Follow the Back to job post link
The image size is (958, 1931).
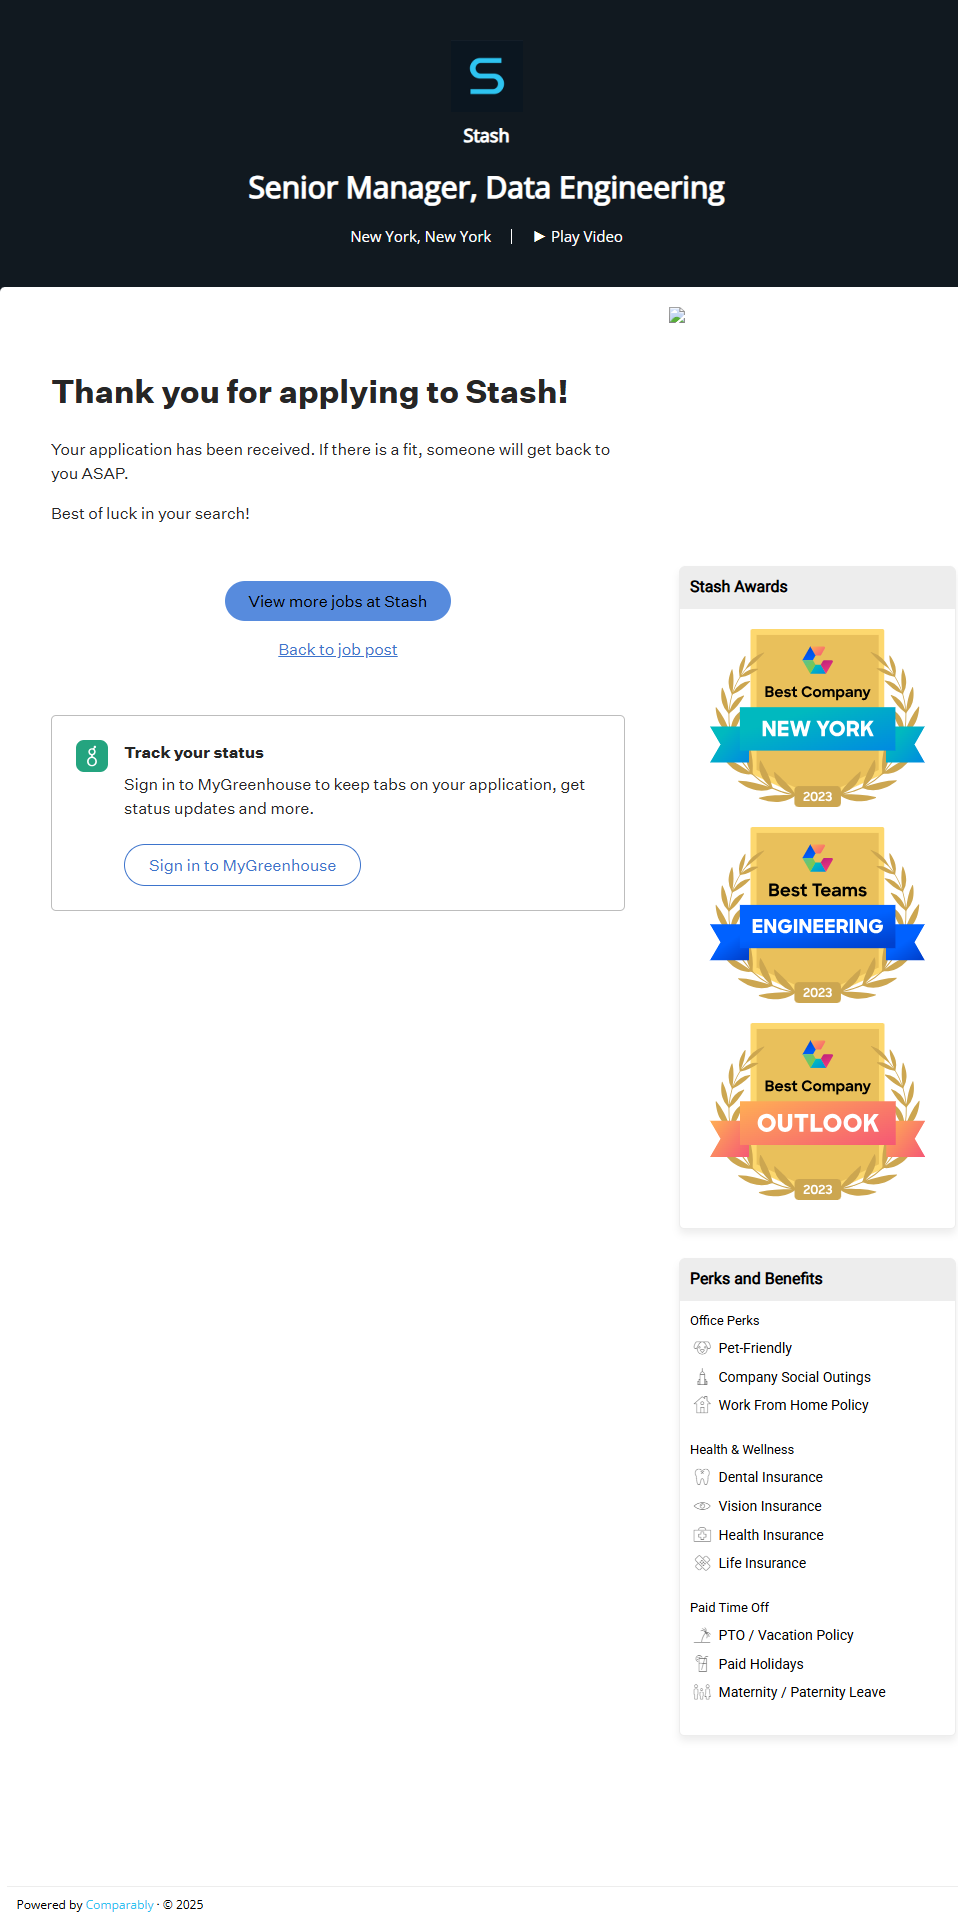point(338,650)
